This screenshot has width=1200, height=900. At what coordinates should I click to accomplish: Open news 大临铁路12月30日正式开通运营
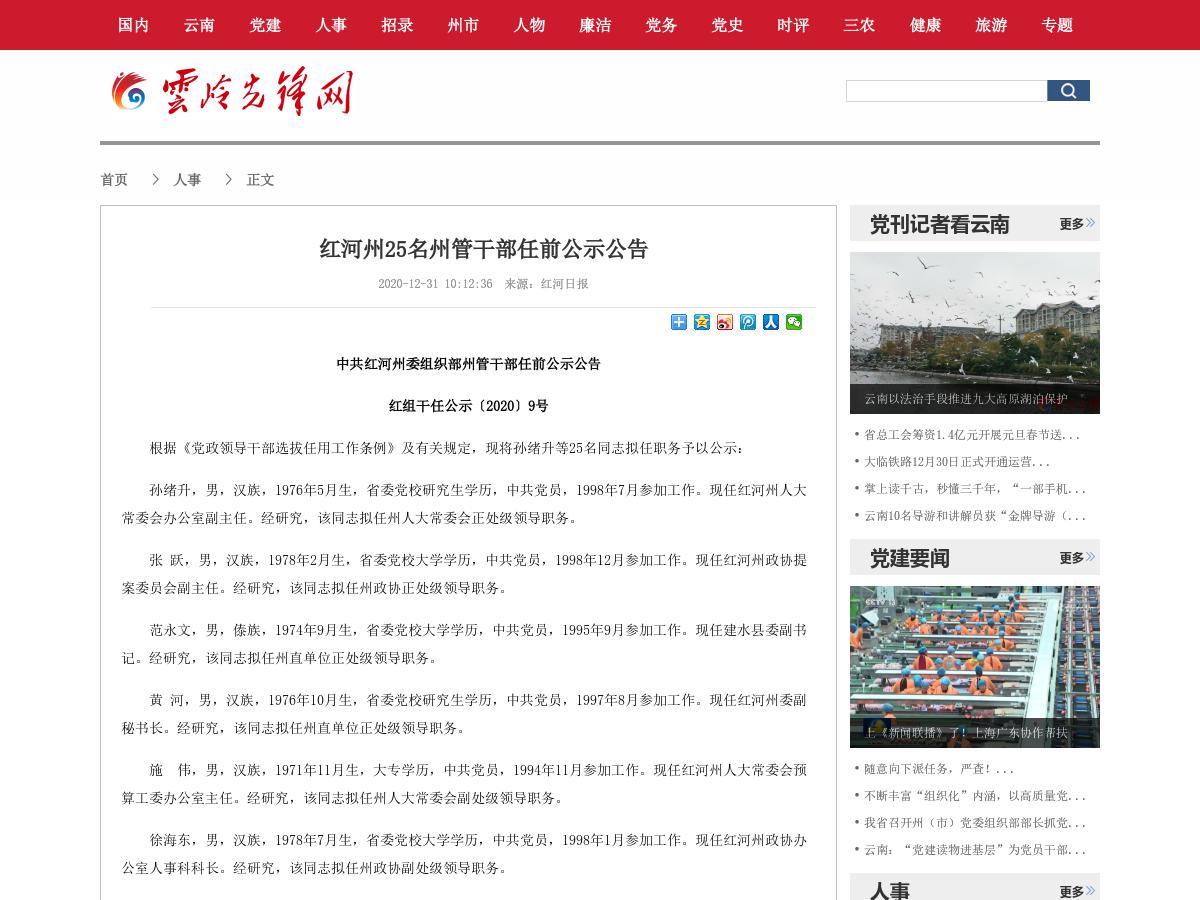tap(957, 462)
